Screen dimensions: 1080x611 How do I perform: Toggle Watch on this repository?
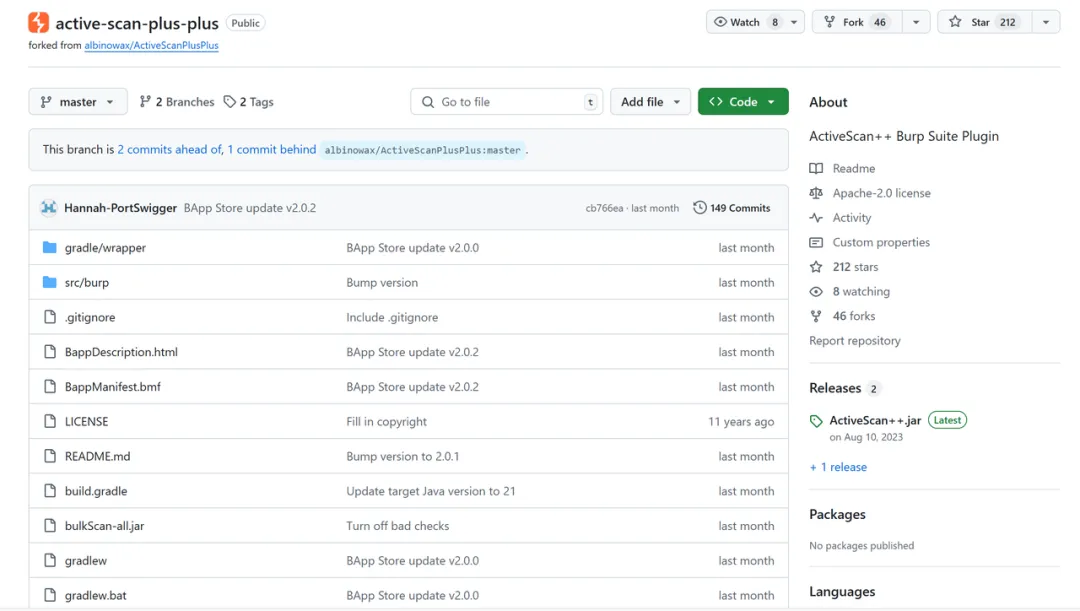(745, 22)
